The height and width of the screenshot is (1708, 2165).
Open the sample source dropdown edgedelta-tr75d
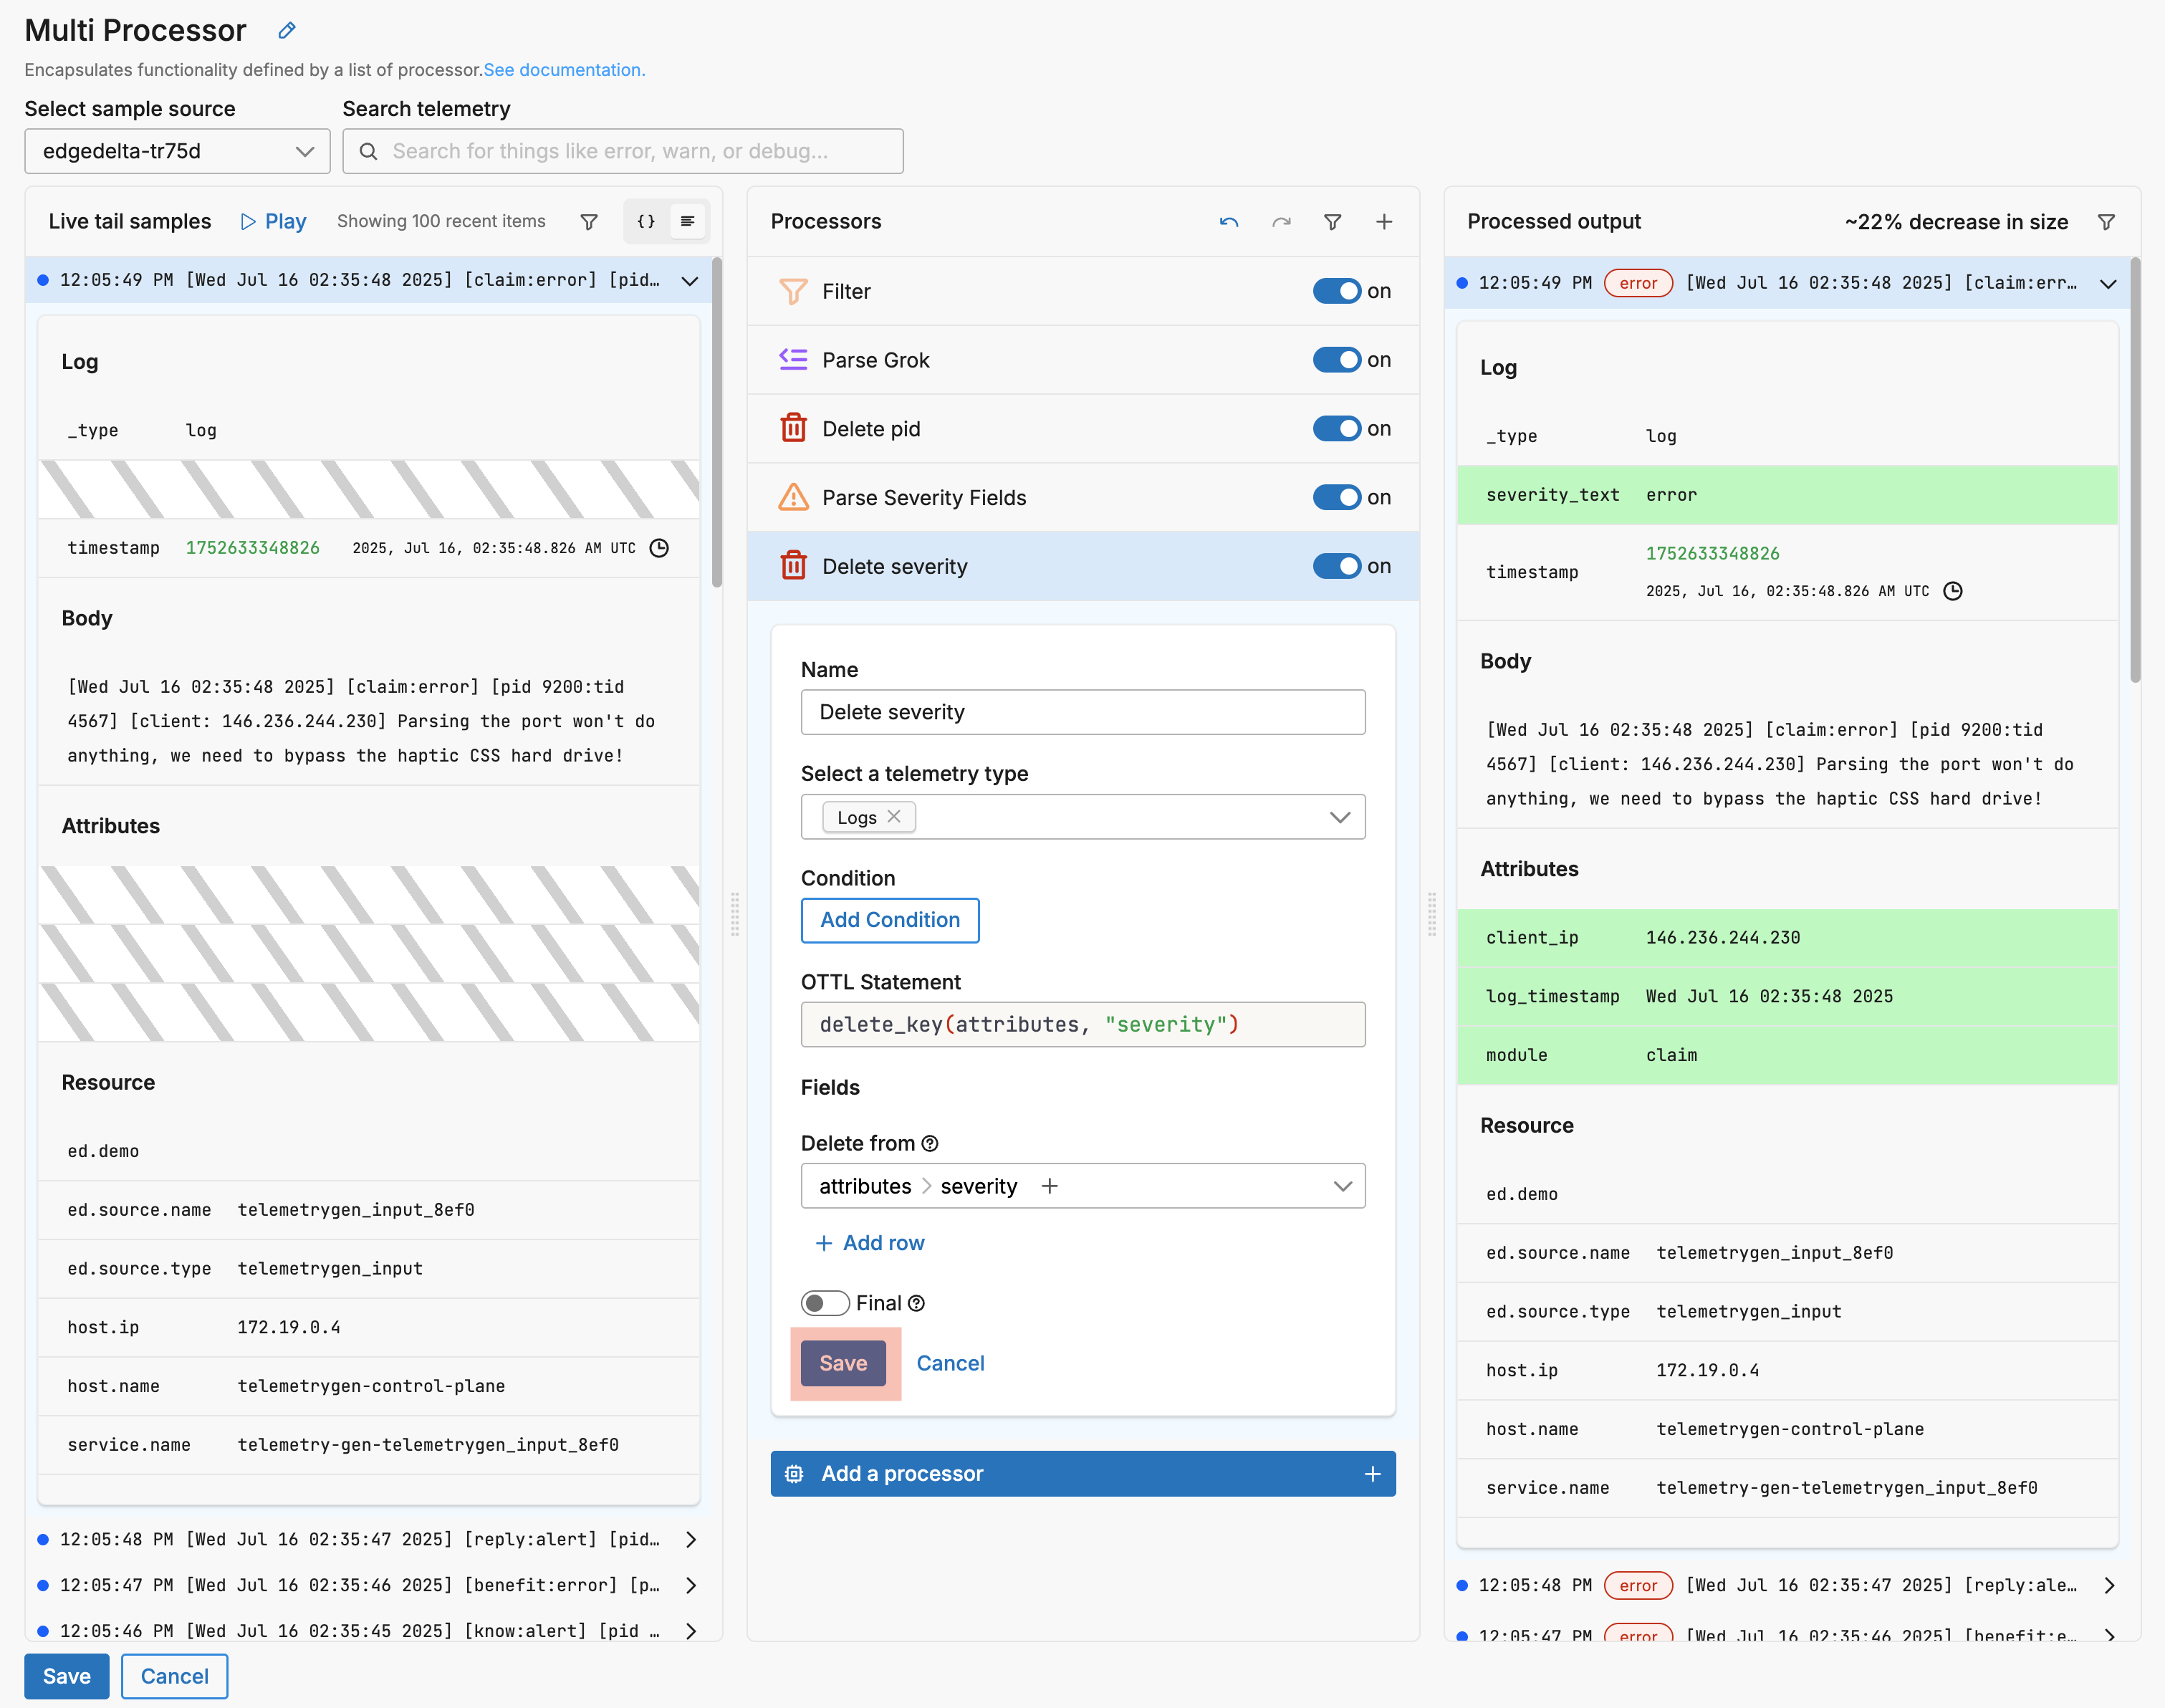point(177,151)
